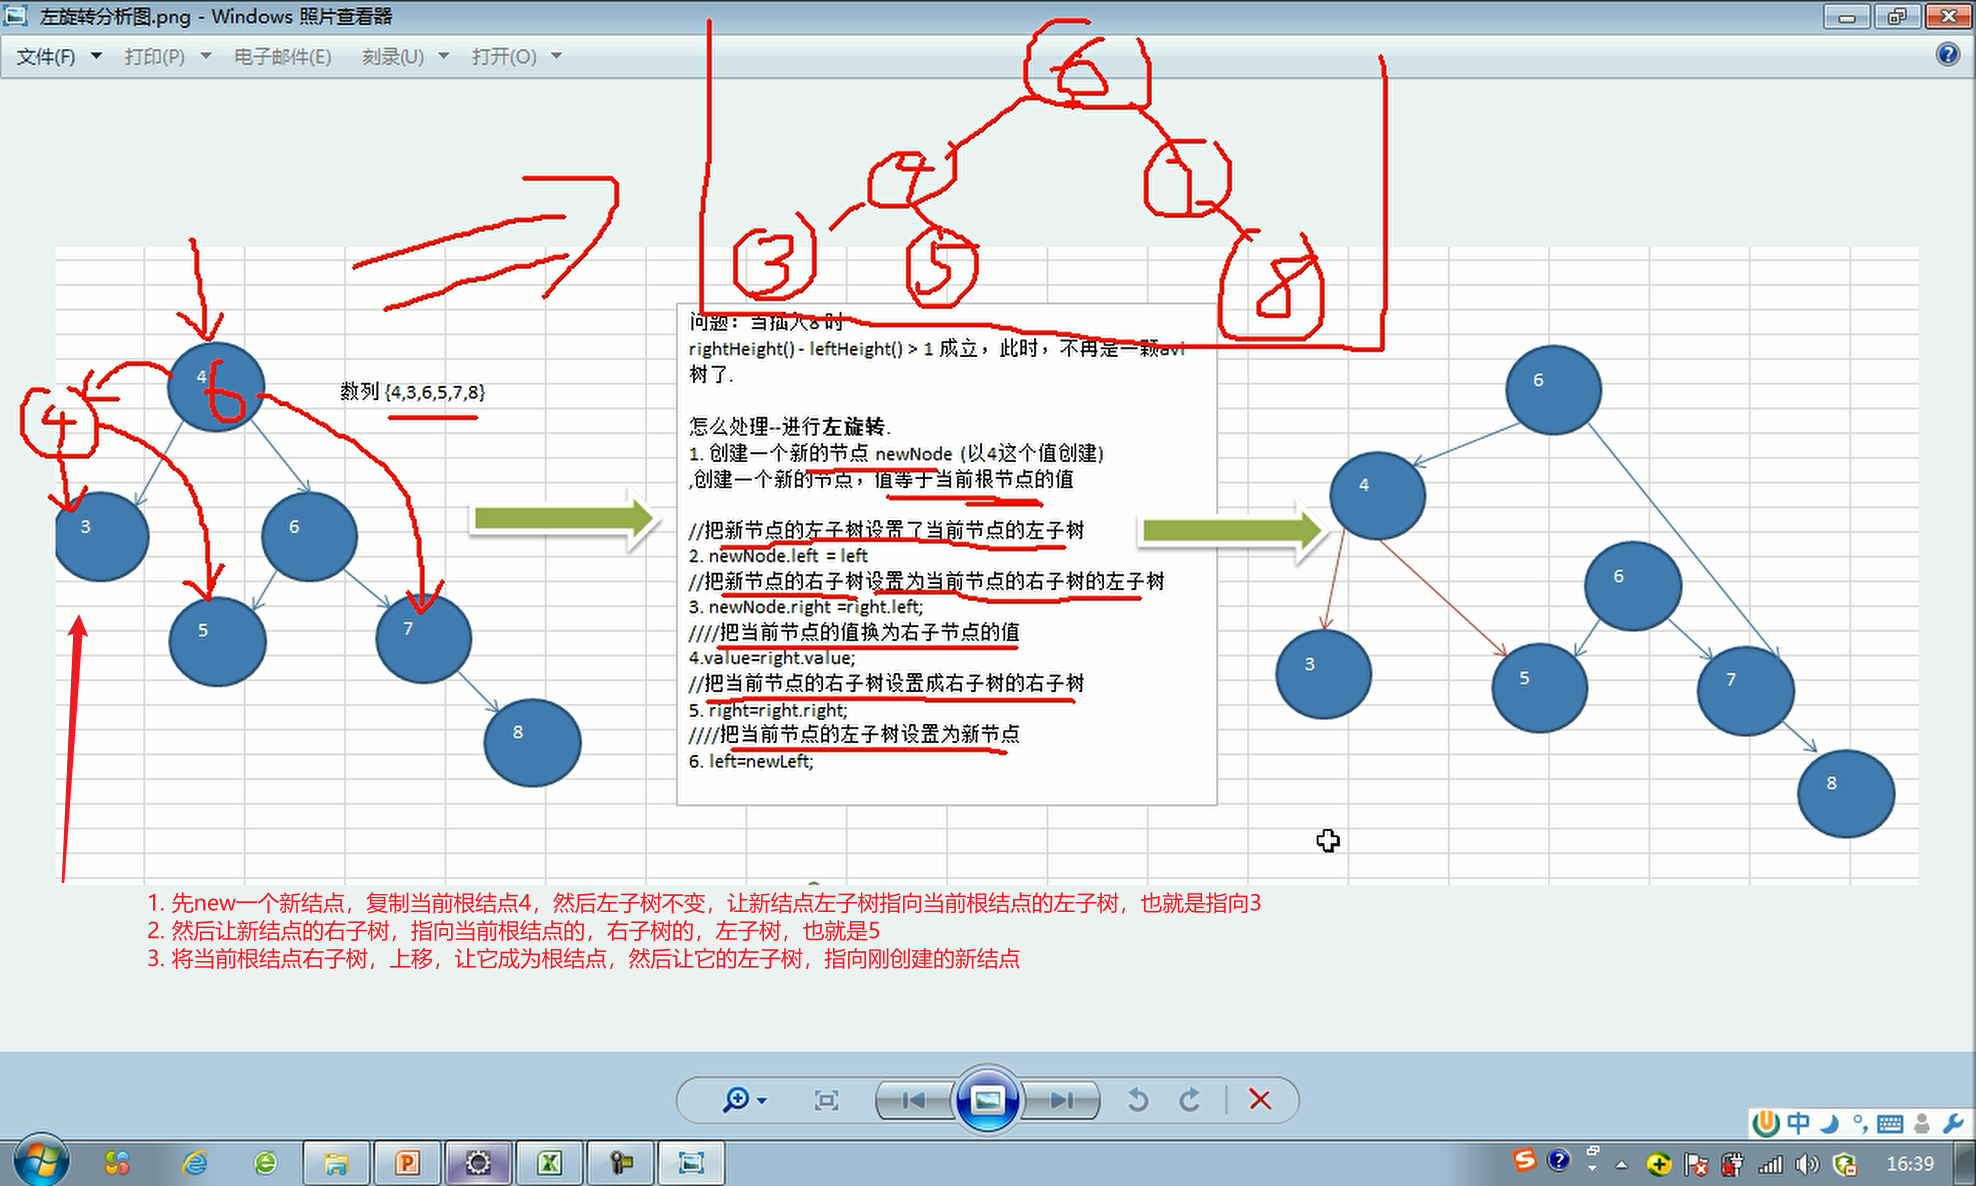This screenshot has width=1976, height=1186.
Task: Open the volume speaker tray icon
Action: 1806,1164
